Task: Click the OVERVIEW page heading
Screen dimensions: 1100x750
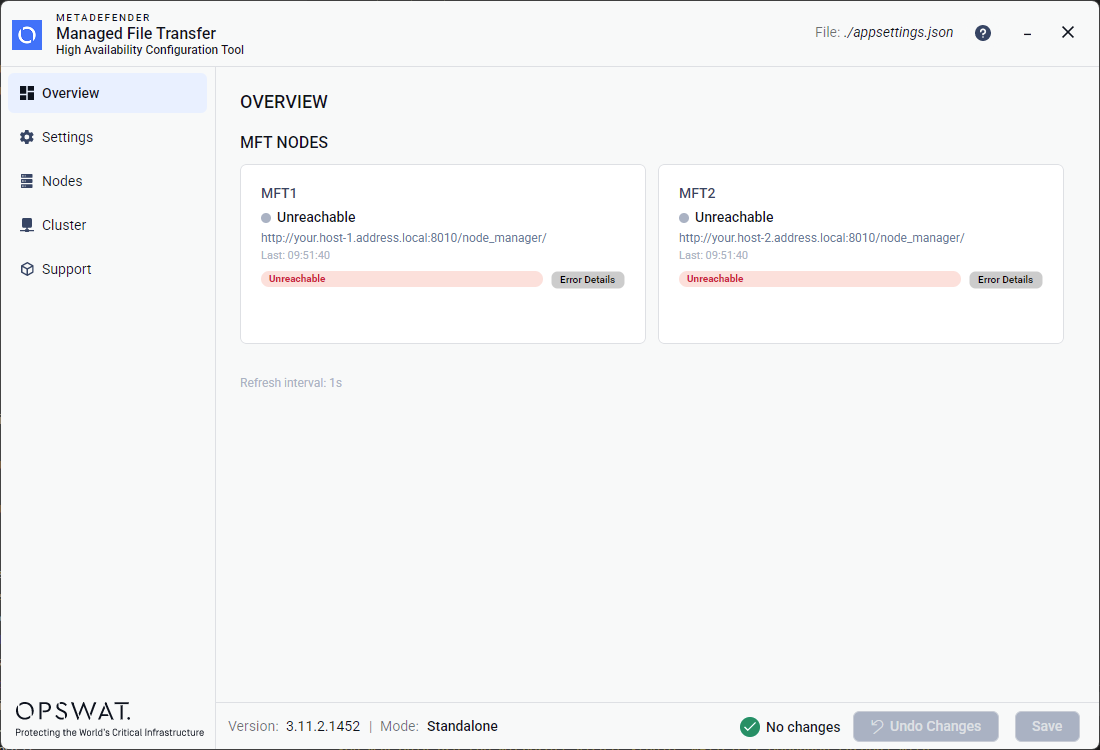Action: 283,102
